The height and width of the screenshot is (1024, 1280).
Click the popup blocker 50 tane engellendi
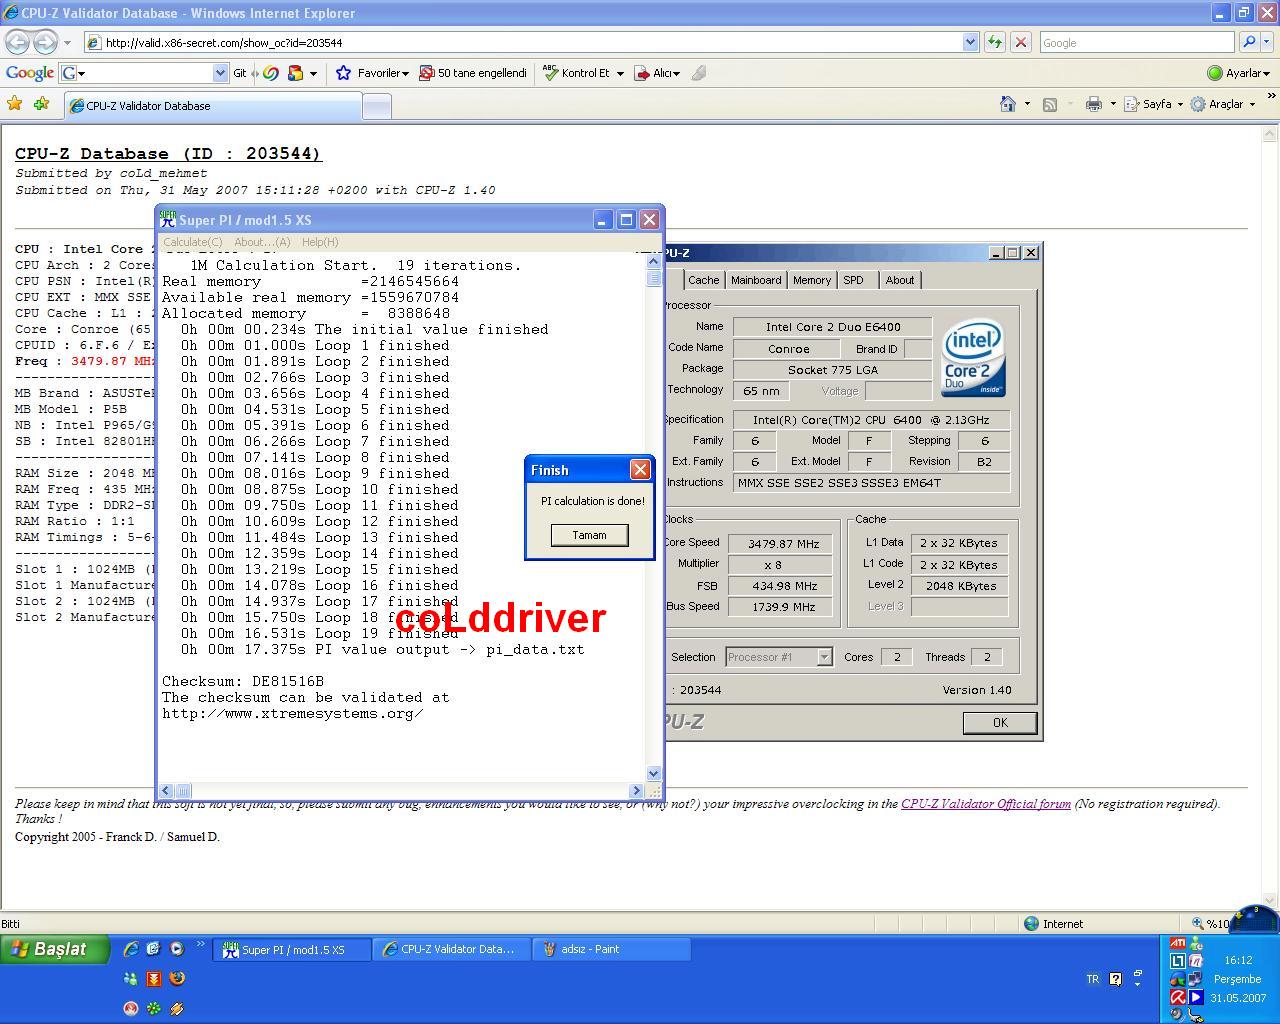pyautogui.click(x=473, y=73)
